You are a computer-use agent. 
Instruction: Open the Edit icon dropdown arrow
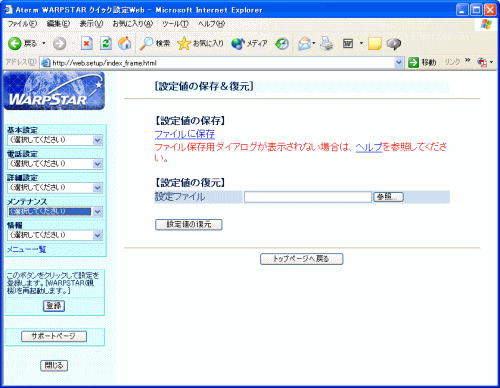coord(361,44)
